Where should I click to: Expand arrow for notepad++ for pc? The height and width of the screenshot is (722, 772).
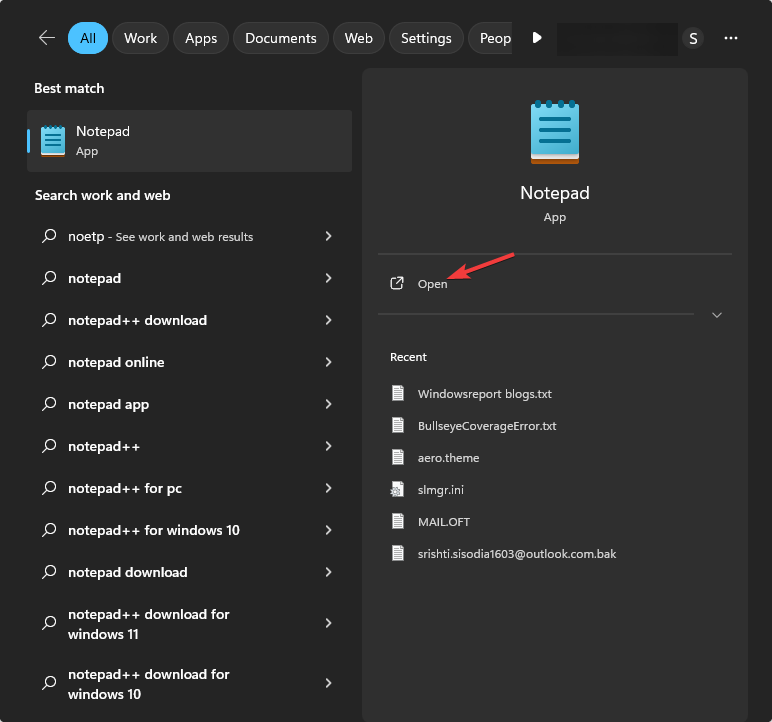coord(328,488)
